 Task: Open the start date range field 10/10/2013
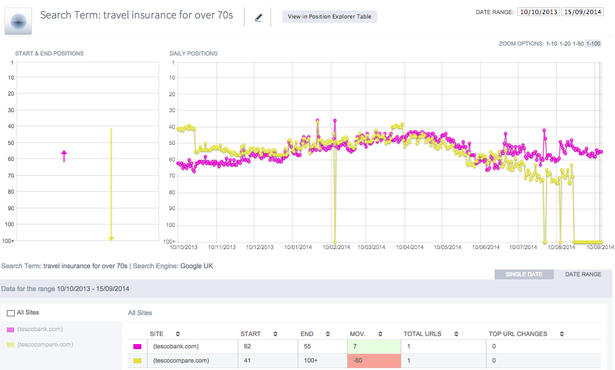pyautogui.click(x=539, y=12)
